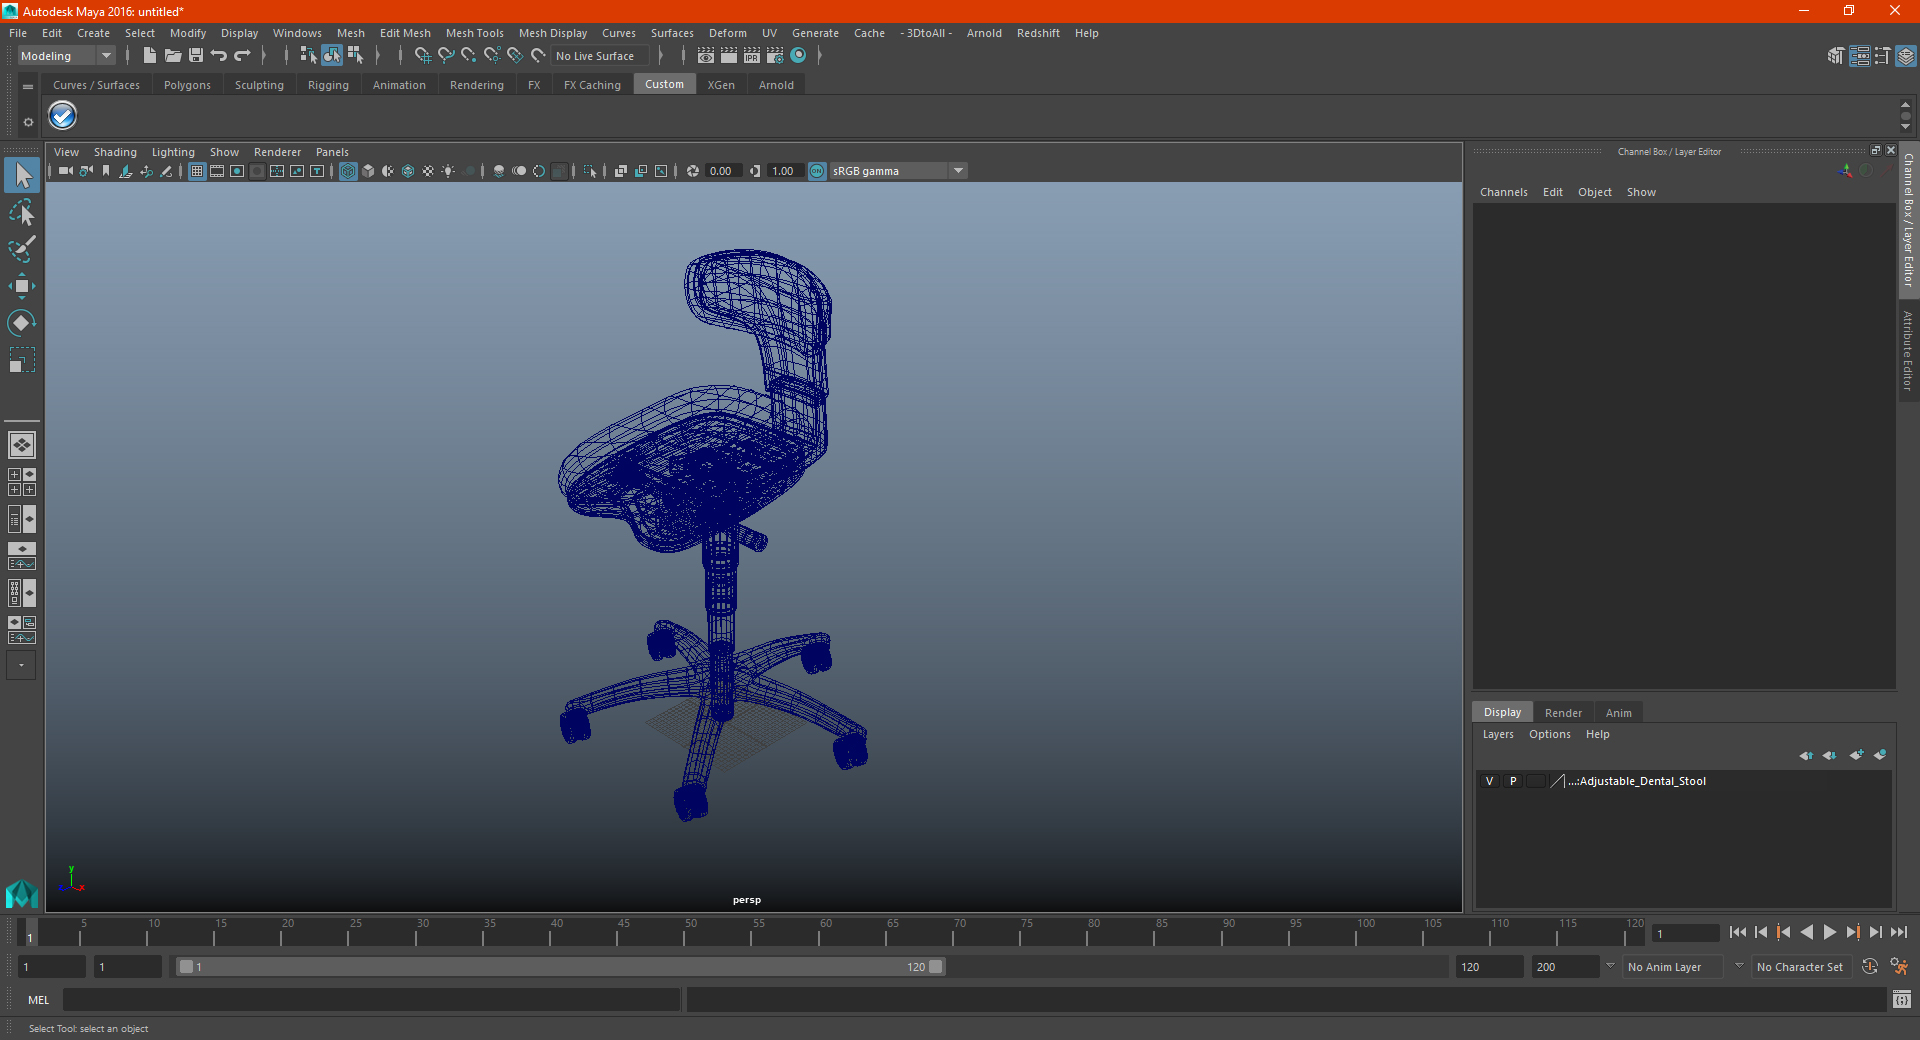The height and width of the screenshot is (1040, 1920).
Task: Choose the Paint selection tool
Action: point(22,249)
